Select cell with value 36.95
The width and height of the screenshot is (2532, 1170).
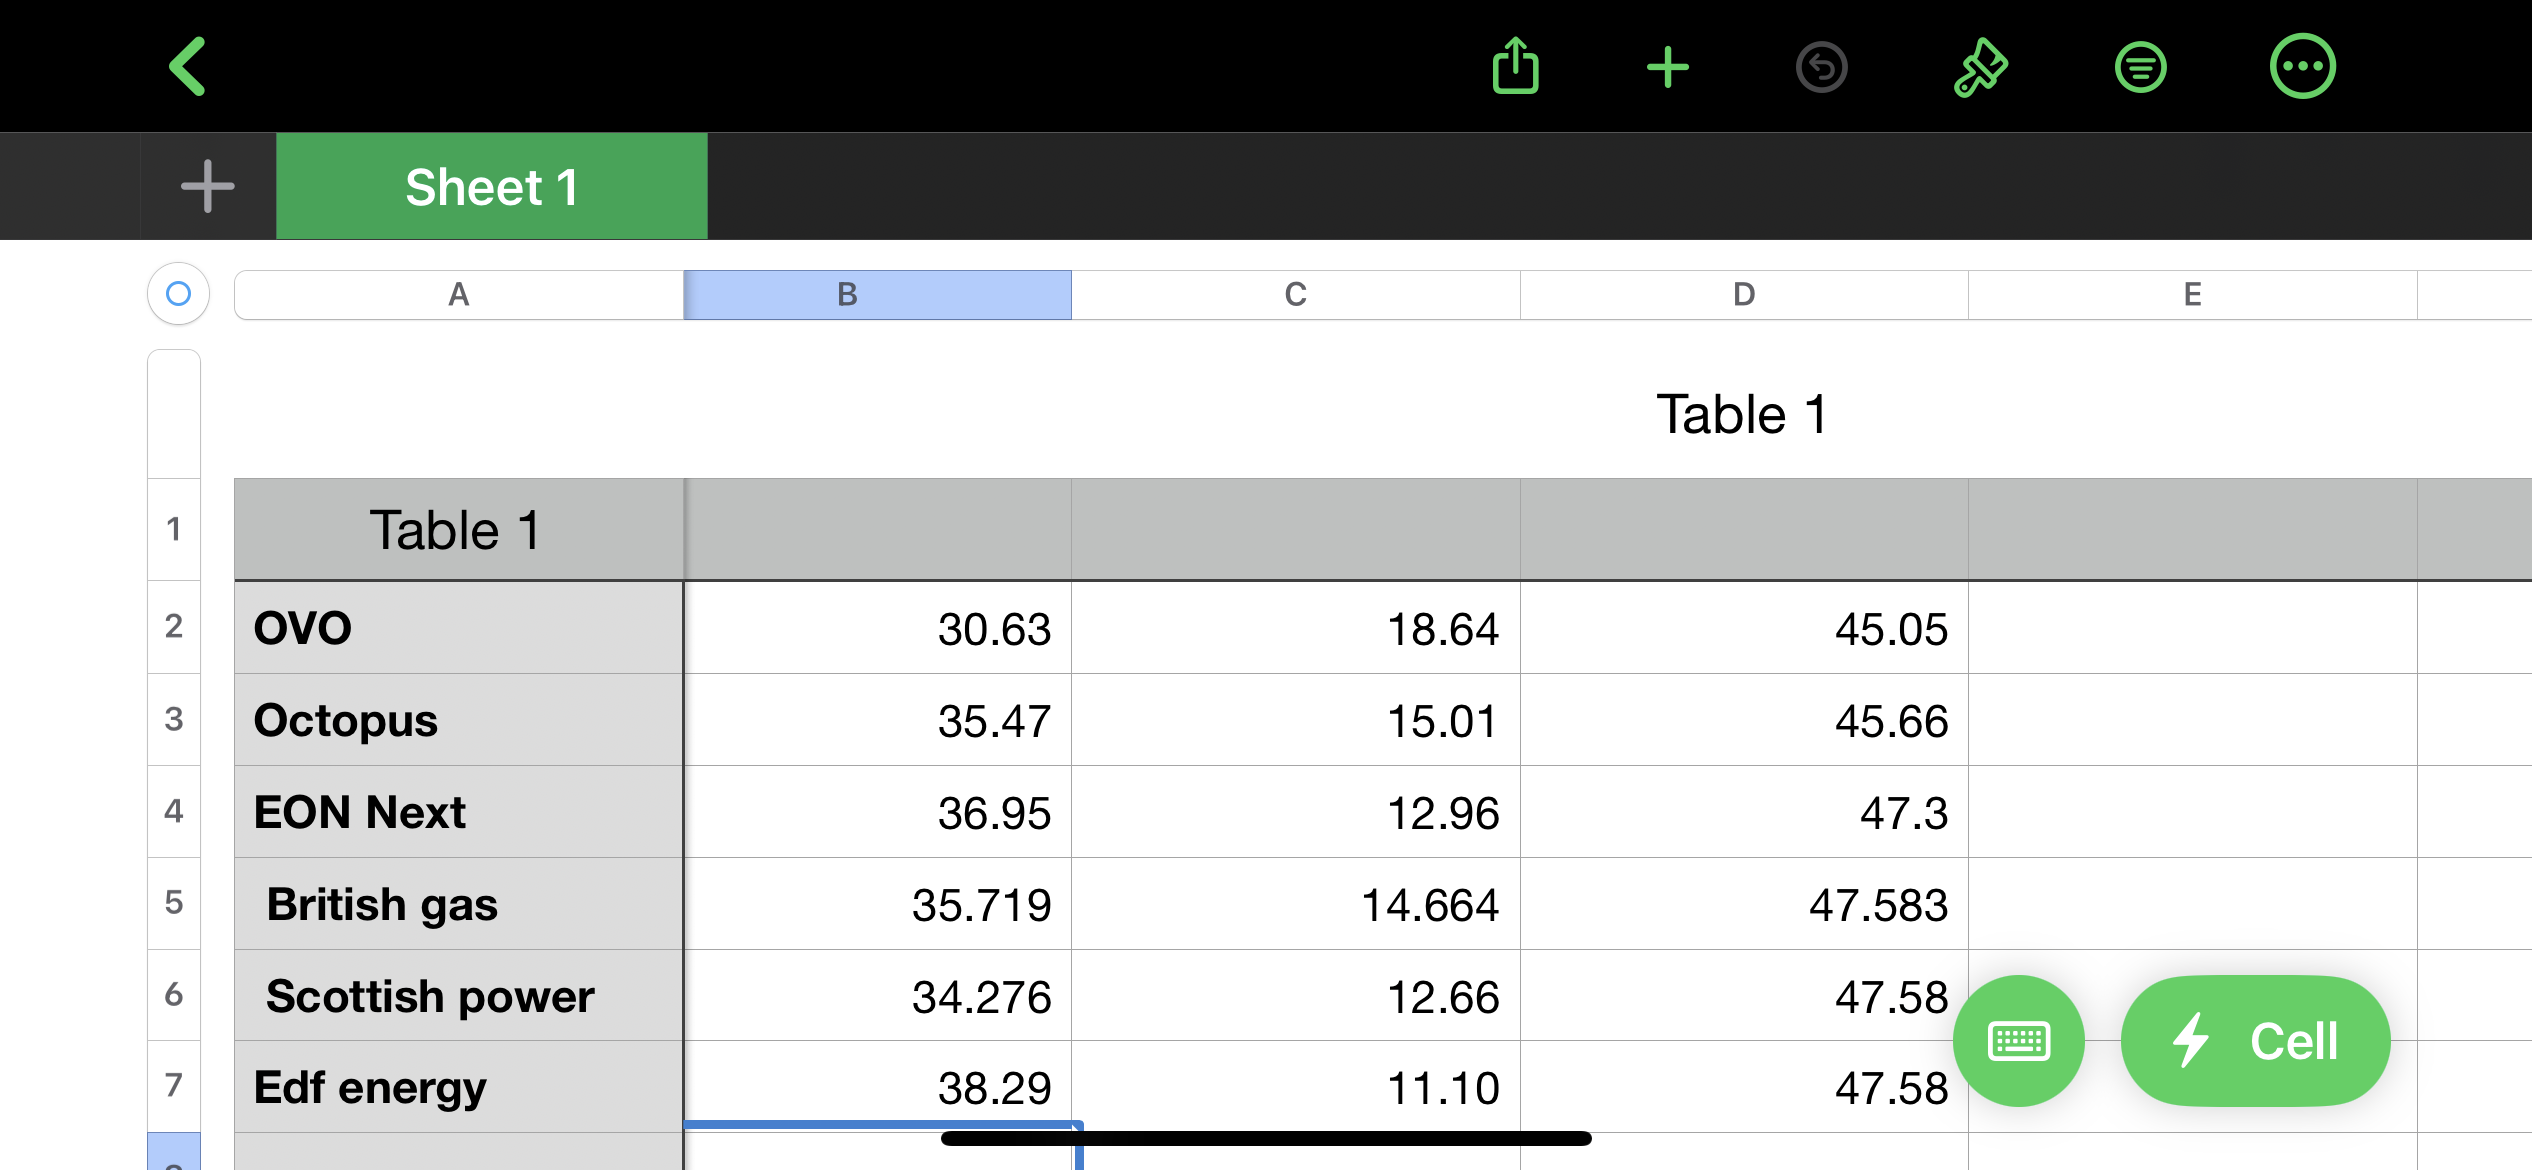[878, 811]
